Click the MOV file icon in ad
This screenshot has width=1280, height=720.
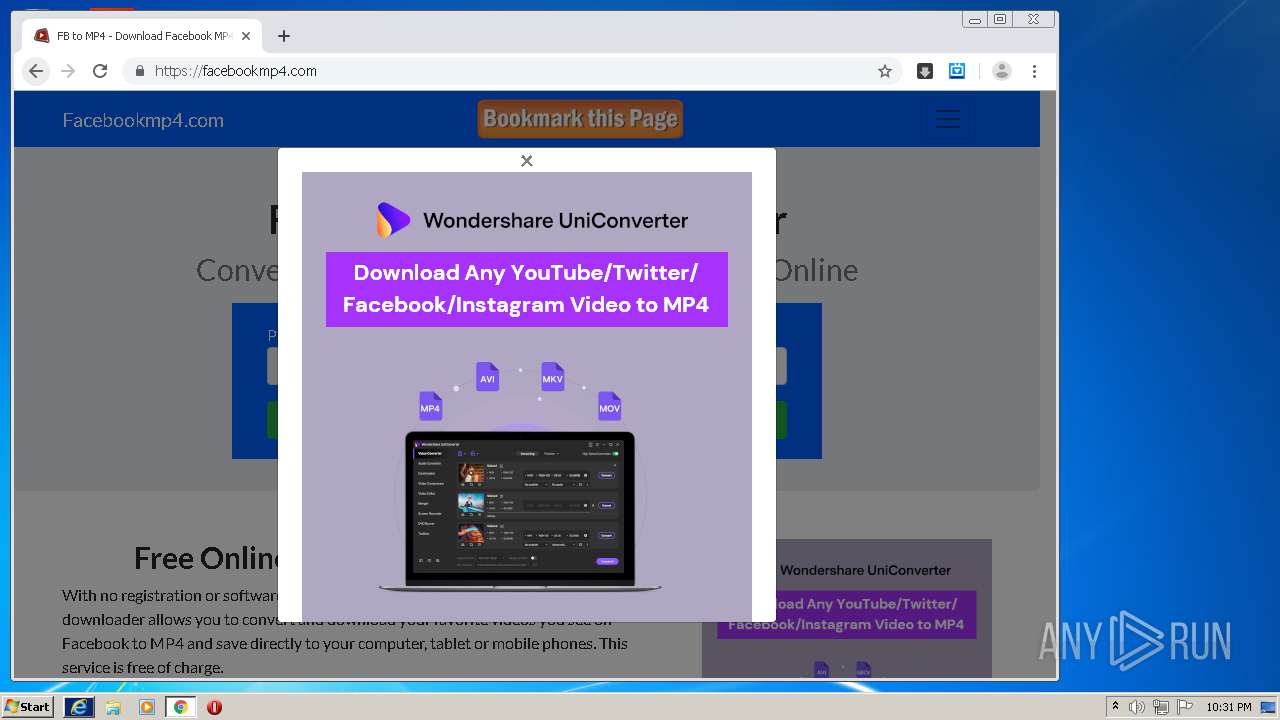(x=610, y=407)
